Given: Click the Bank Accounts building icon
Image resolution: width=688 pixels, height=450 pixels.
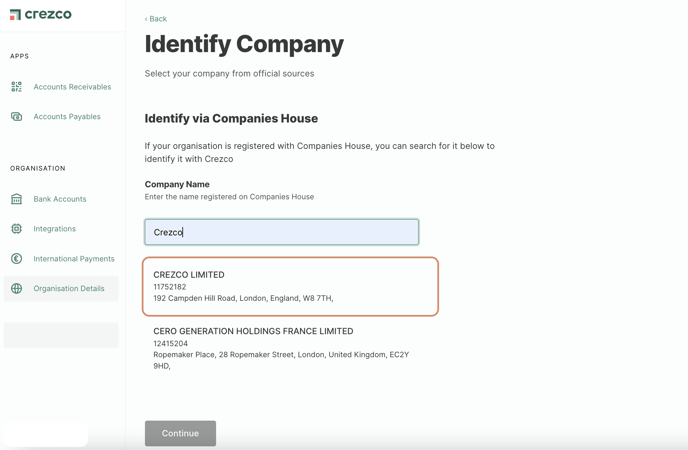Looking at the screenshot, I should 16,199.
